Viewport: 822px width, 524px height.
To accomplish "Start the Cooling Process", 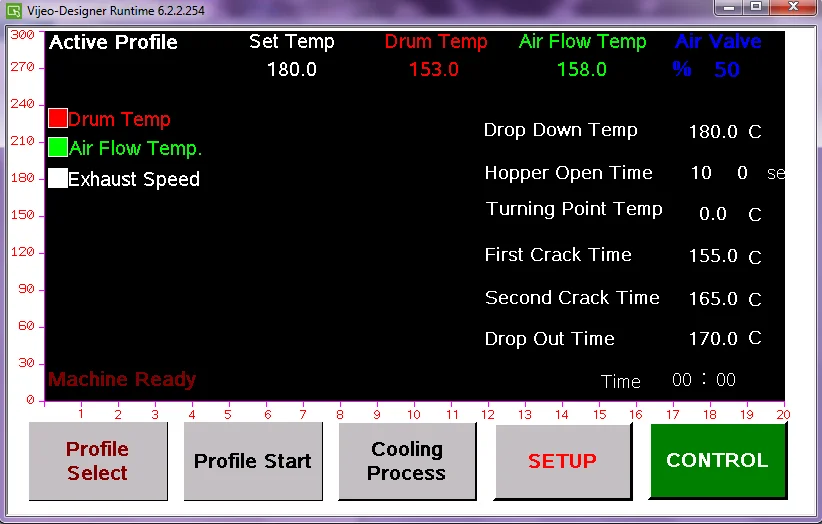I will click(407, 461).
